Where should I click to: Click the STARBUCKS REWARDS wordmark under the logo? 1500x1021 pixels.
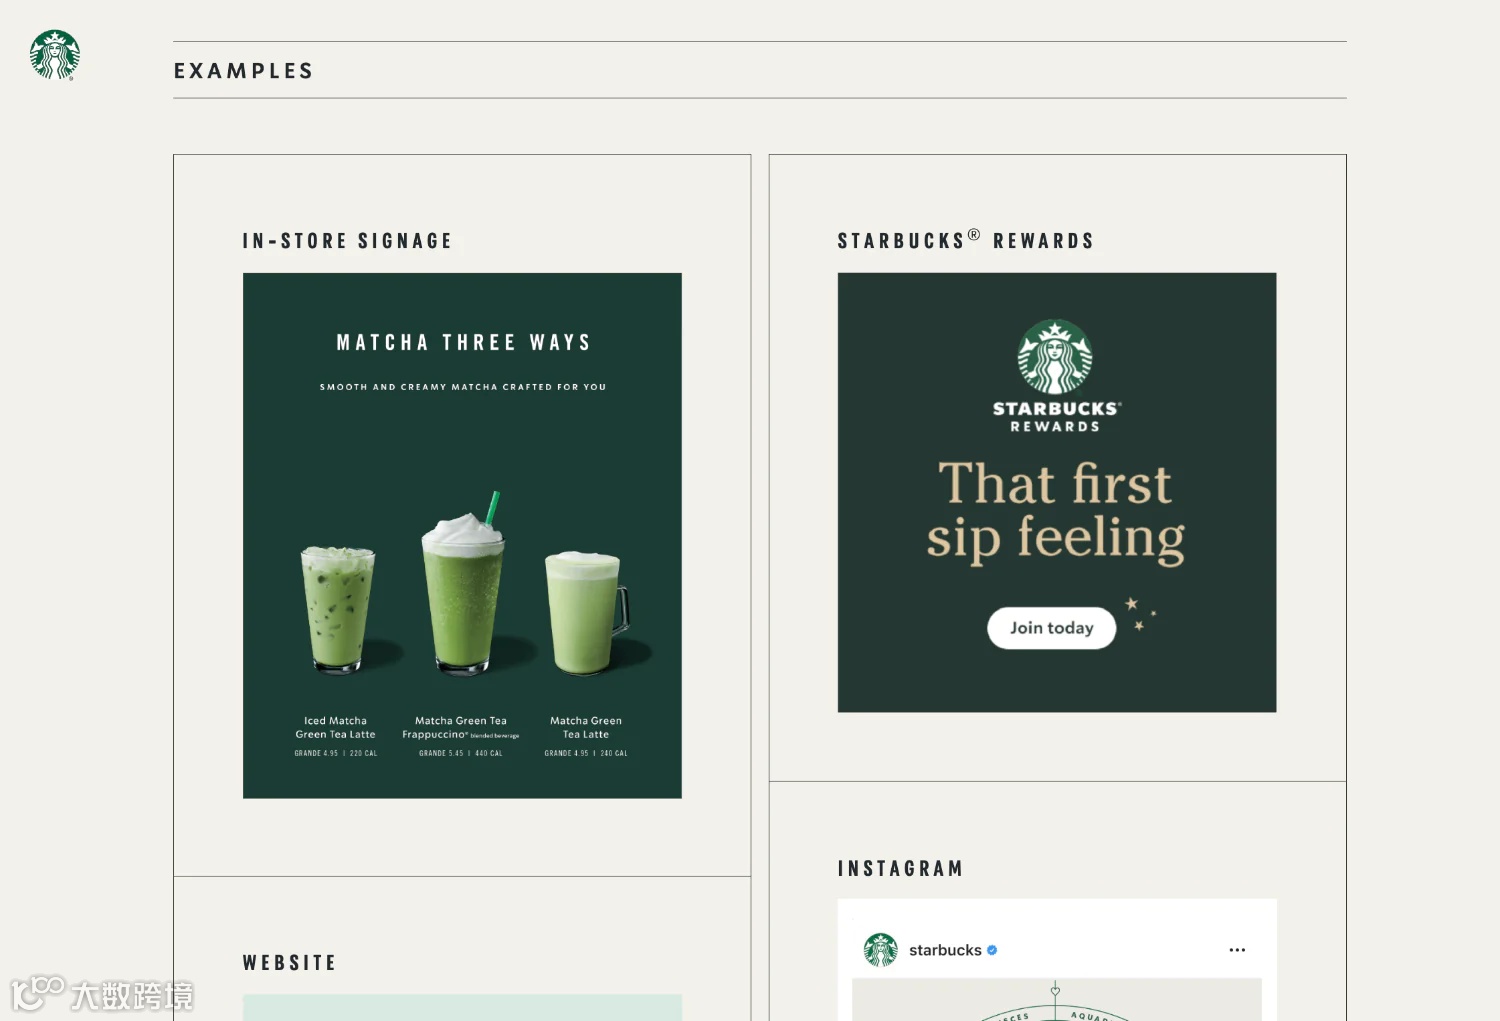[x=1056, y=417]
